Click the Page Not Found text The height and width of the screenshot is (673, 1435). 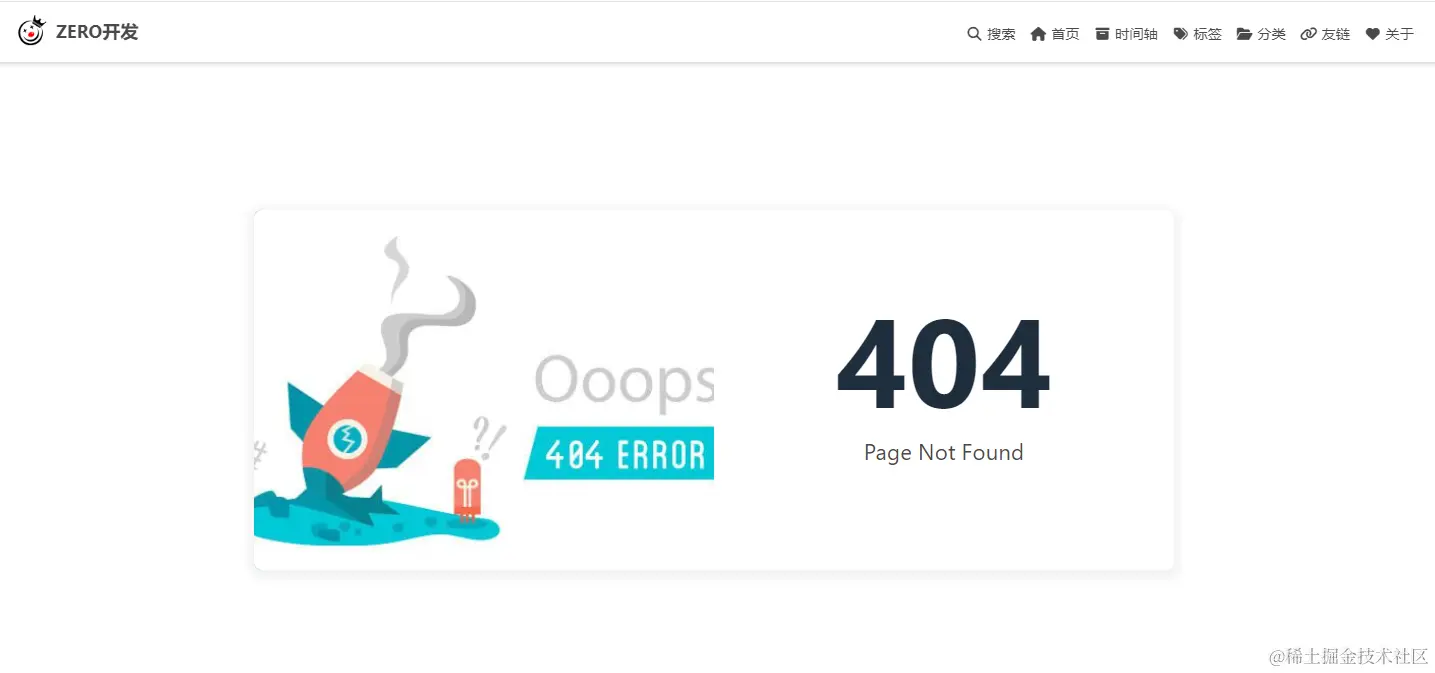[944, 453]
